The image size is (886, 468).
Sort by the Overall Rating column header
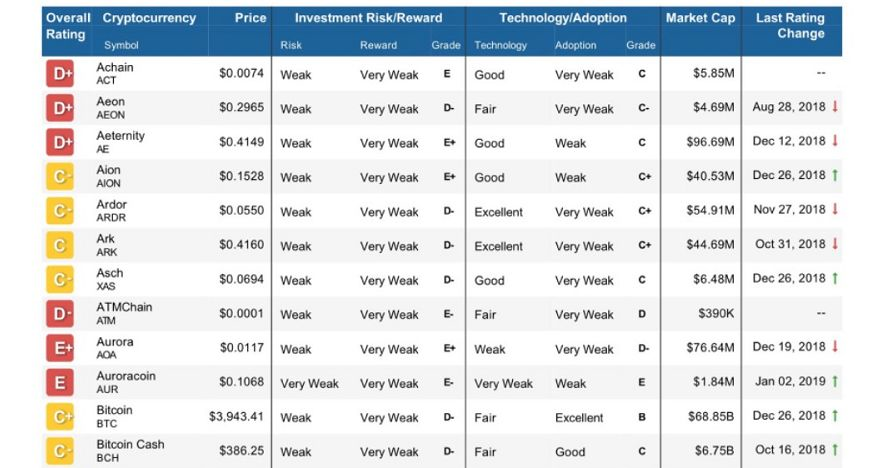coord(67,26)
